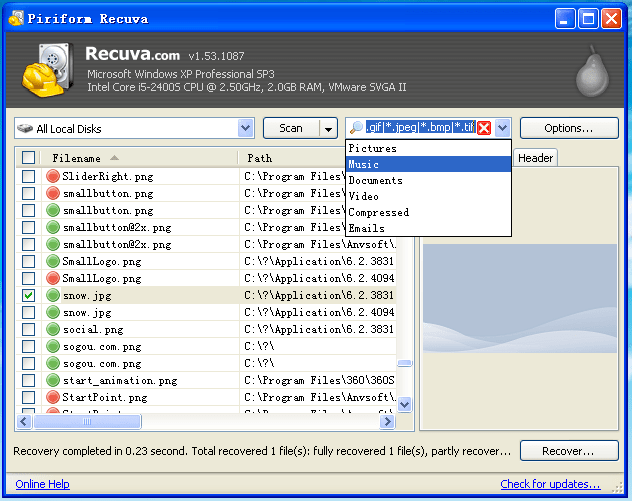This screenshot has height=501, width=632.
Task: Click the red X clear filter icon
Action: tap(484, 128)
